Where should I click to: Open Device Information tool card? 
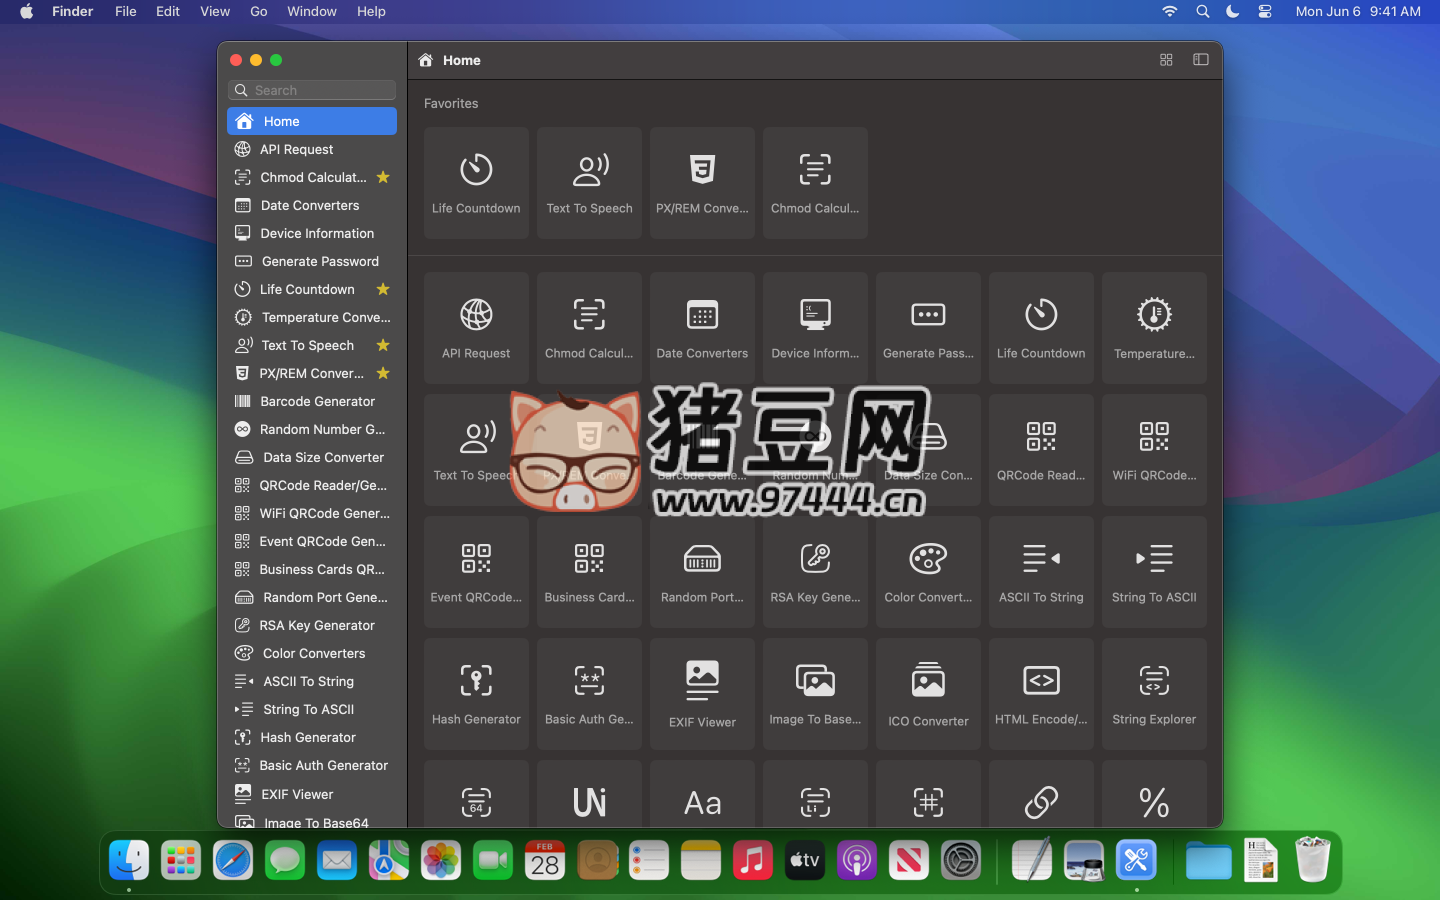(815, 328)
